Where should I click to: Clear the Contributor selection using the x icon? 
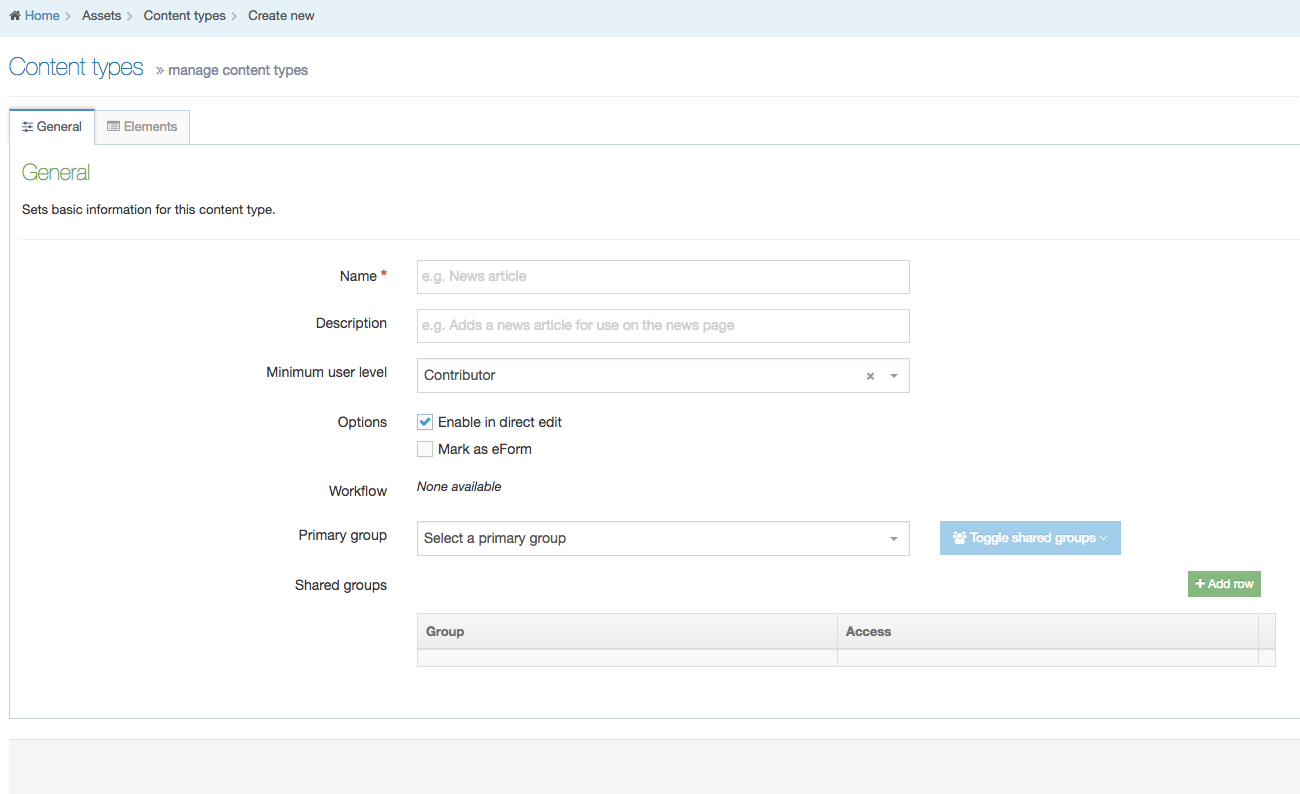pyautogui.click(x=869, y=375)
